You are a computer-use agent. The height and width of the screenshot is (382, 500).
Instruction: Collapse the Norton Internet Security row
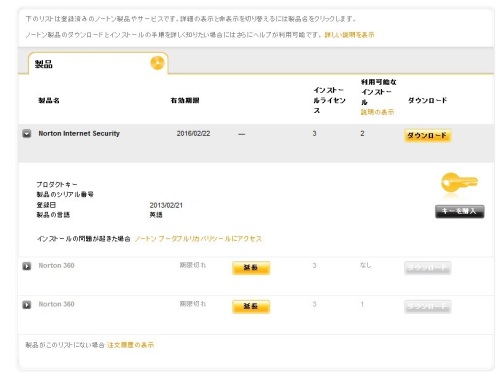(27, 134)
